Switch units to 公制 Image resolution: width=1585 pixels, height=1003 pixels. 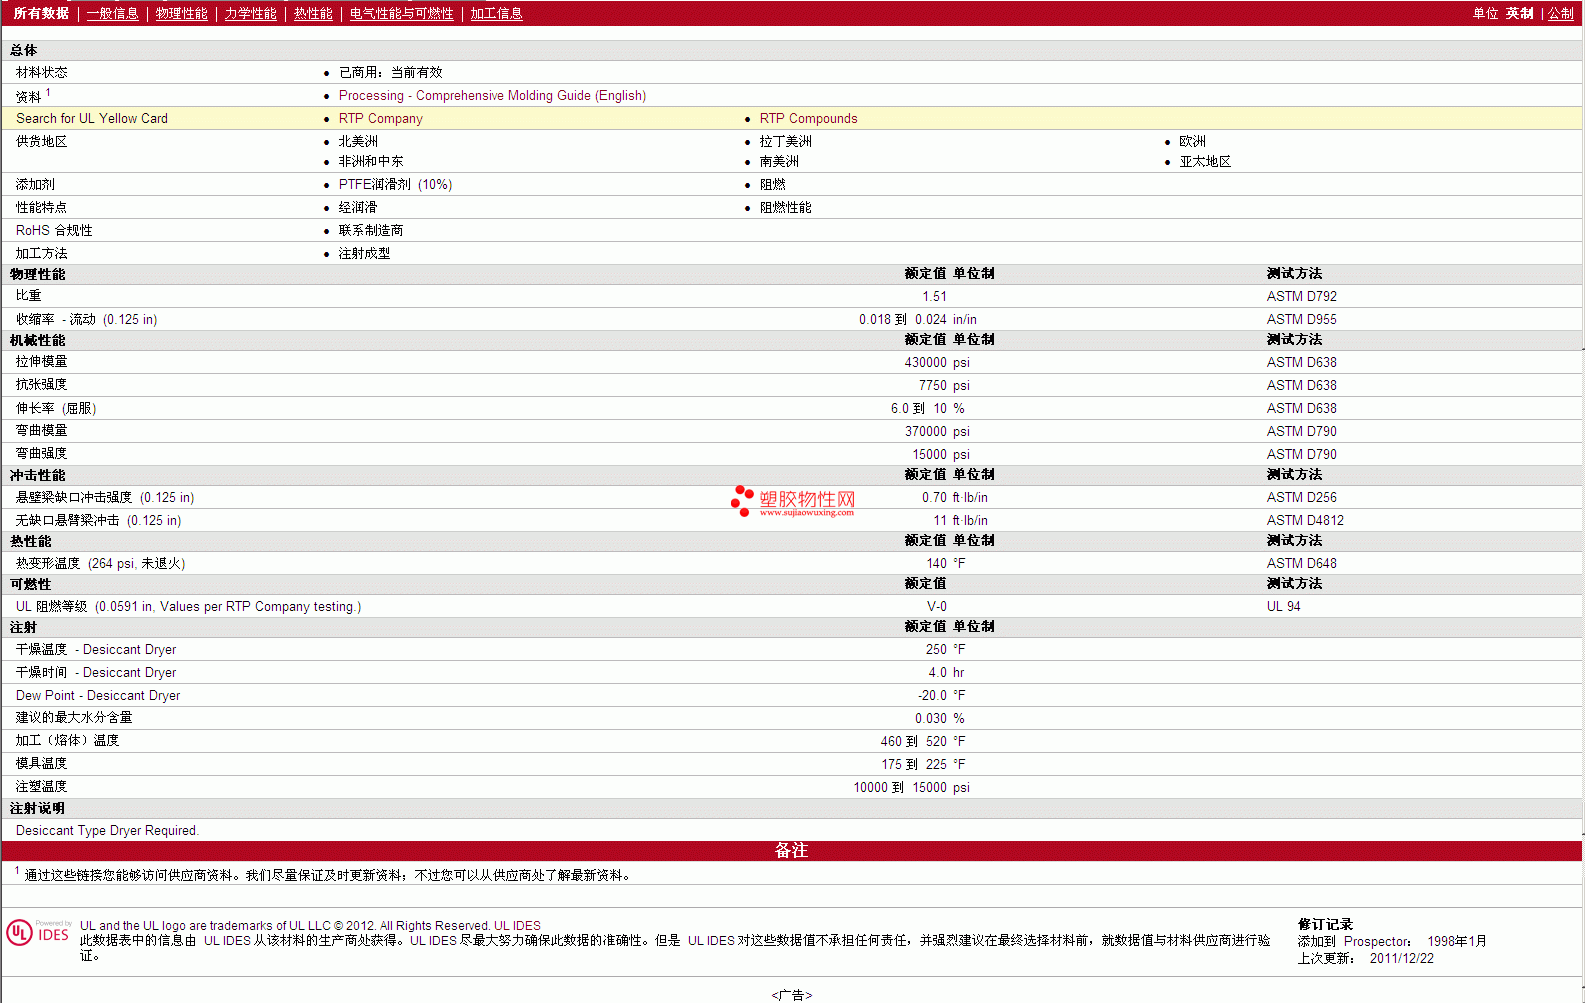pos(1561,13)
